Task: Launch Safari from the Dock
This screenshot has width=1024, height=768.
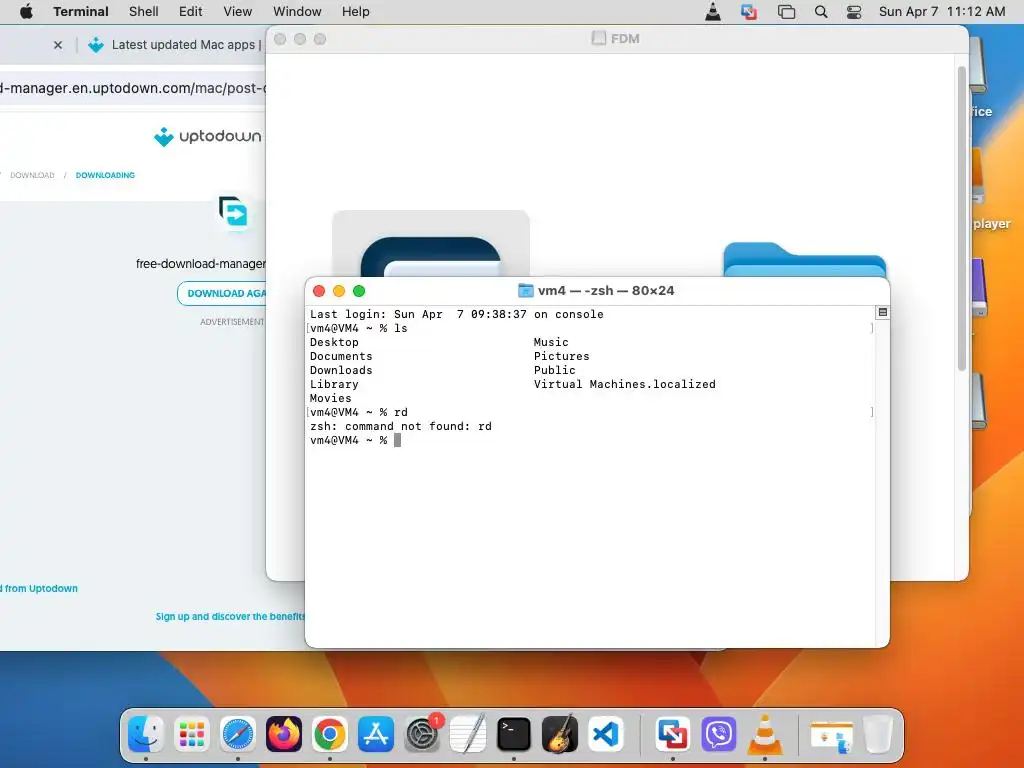Action: [238, 734]
